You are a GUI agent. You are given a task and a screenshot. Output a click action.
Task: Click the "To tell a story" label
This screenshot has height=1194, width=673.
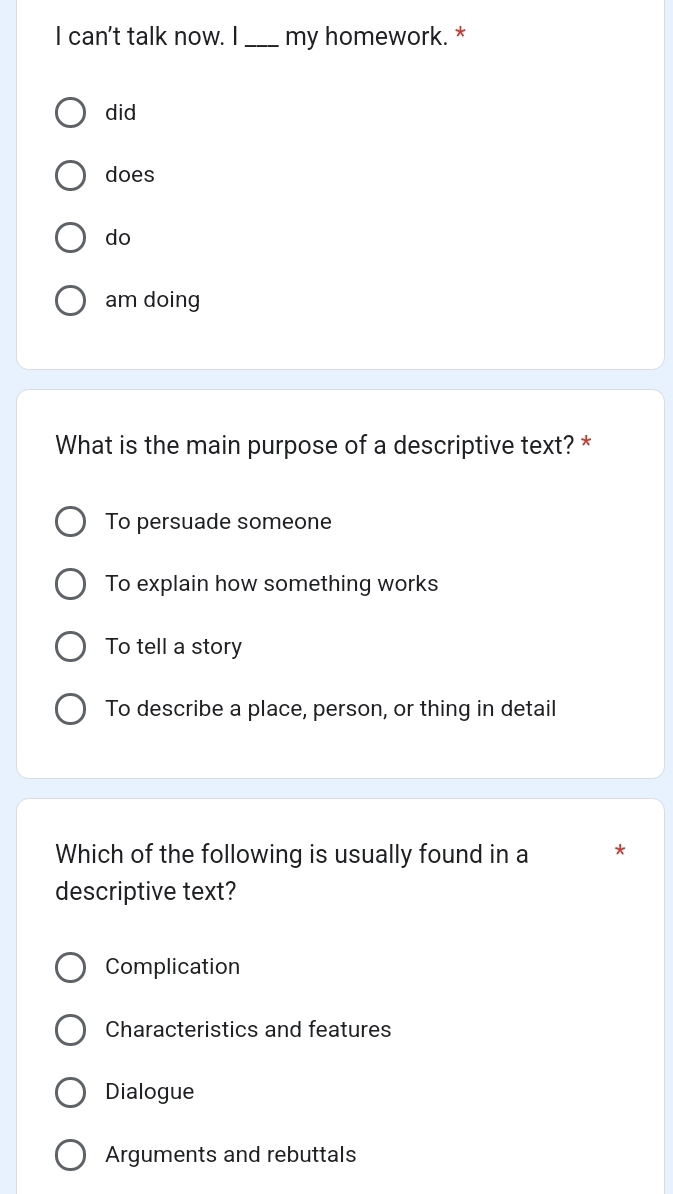click(174, 647)
